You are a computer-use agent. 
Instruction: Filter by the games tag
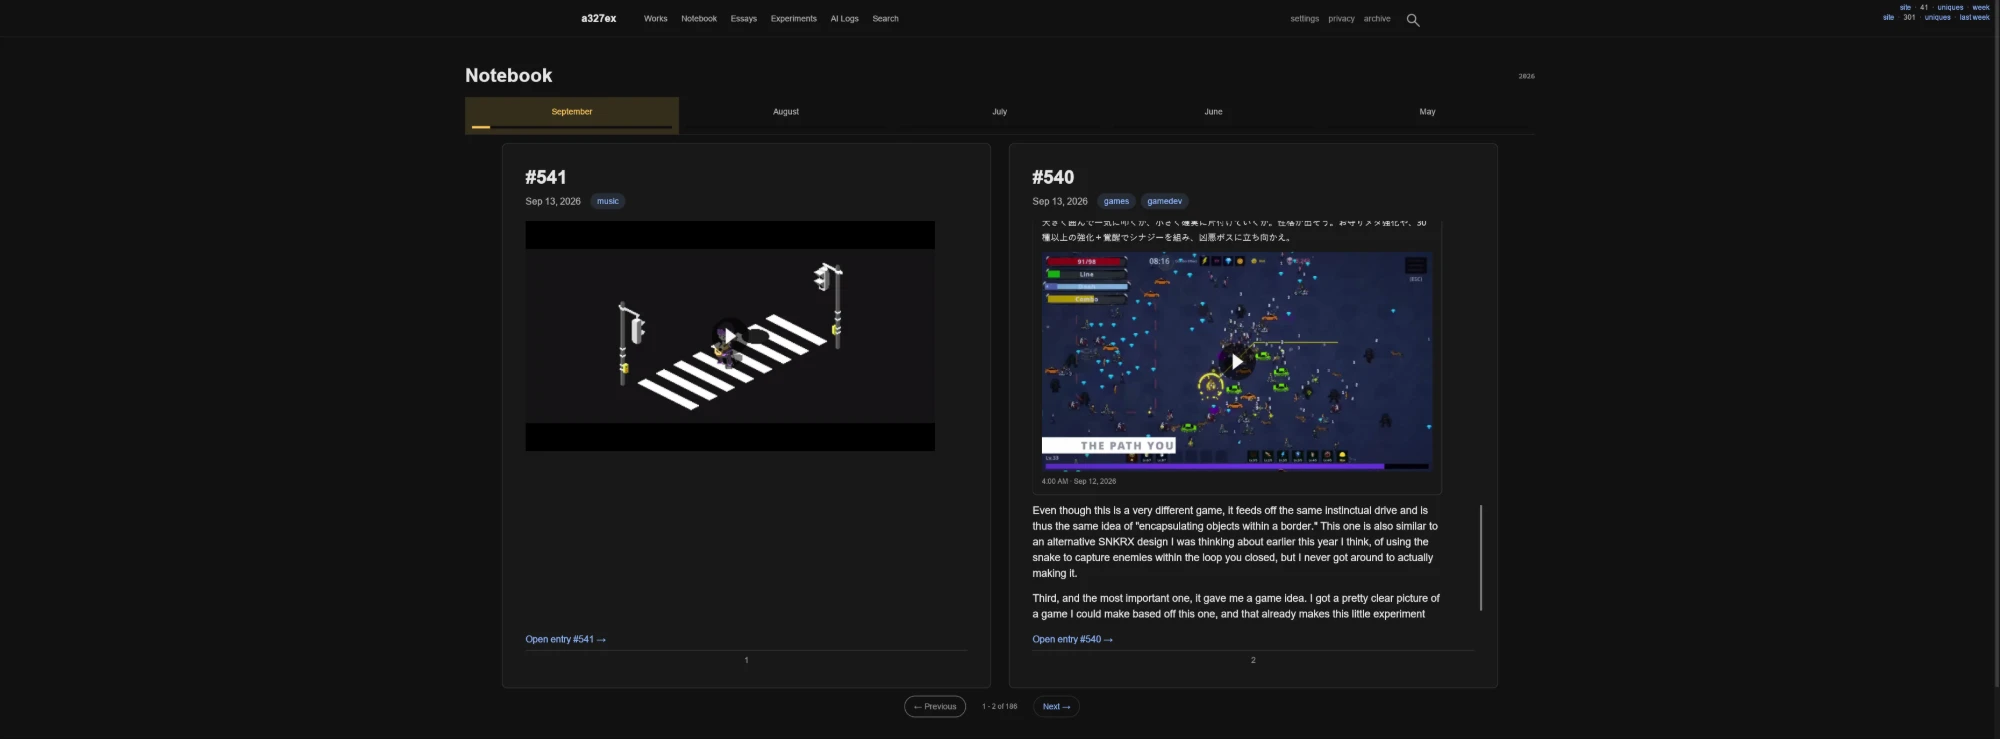[x=1116, y=201]
